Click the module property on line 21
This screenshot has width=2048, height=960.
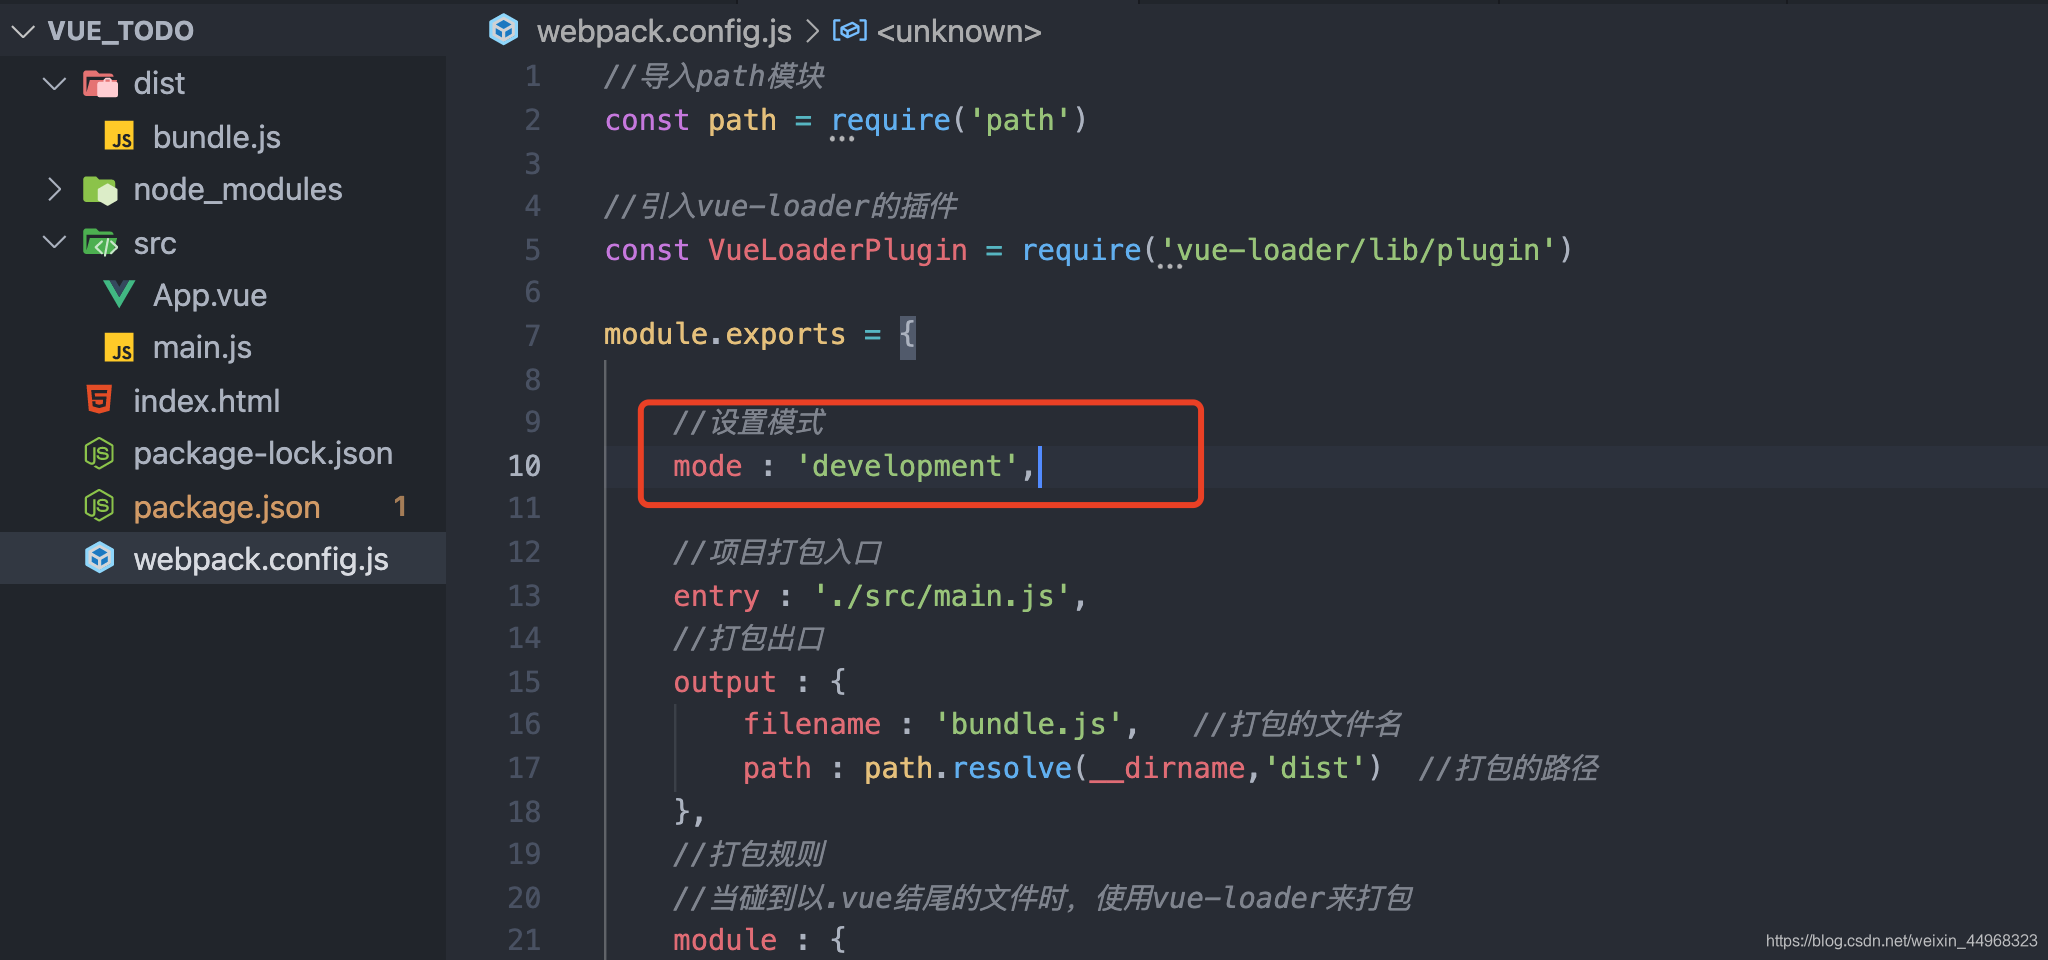[x=725, y=940]
